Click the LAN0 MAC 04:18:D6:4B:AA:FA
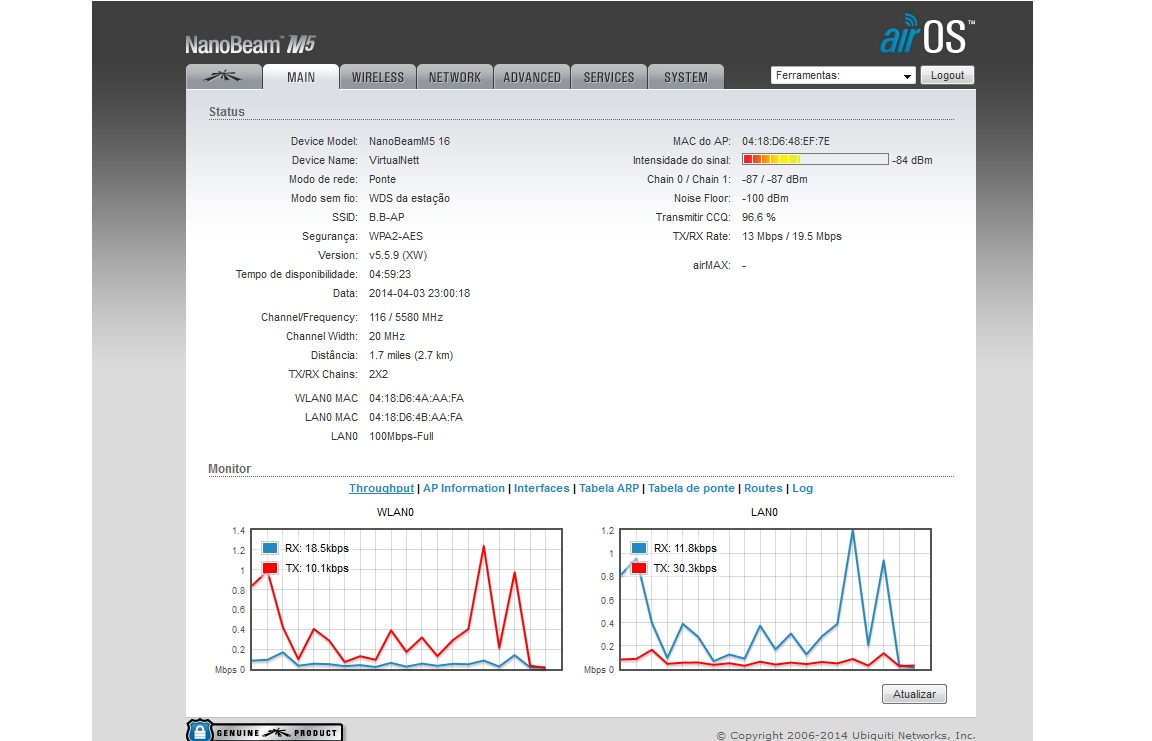 (x=416, y=417)
